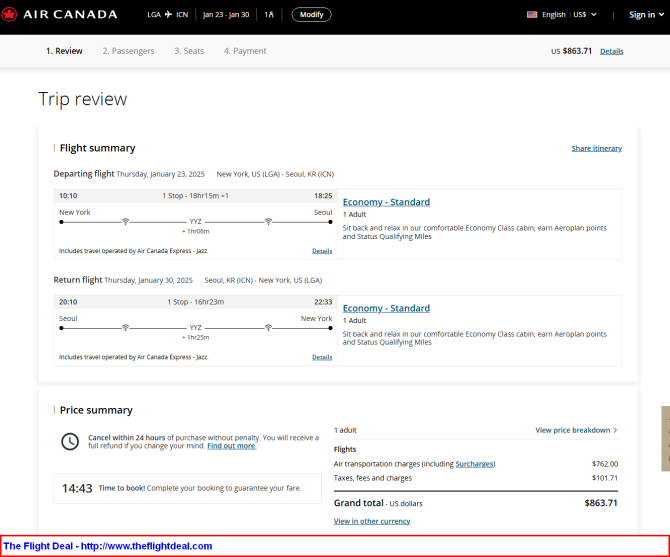The height and width of the screenshot is (557, 670).
Task: Click second Wi-Fi icon on return flight
Action: pos(268,328)
